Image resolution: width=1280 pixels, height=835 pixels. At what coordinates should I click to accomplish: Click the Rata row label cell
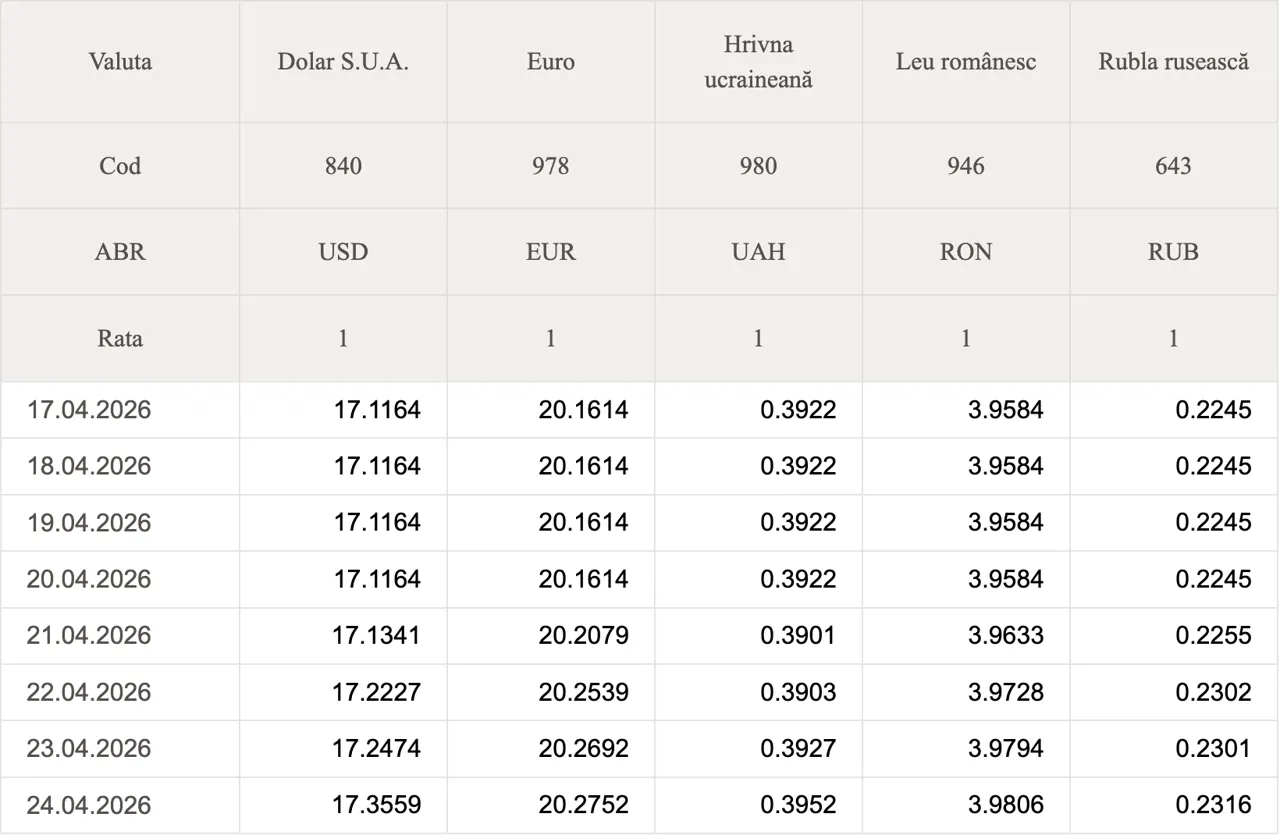(120, 338)
